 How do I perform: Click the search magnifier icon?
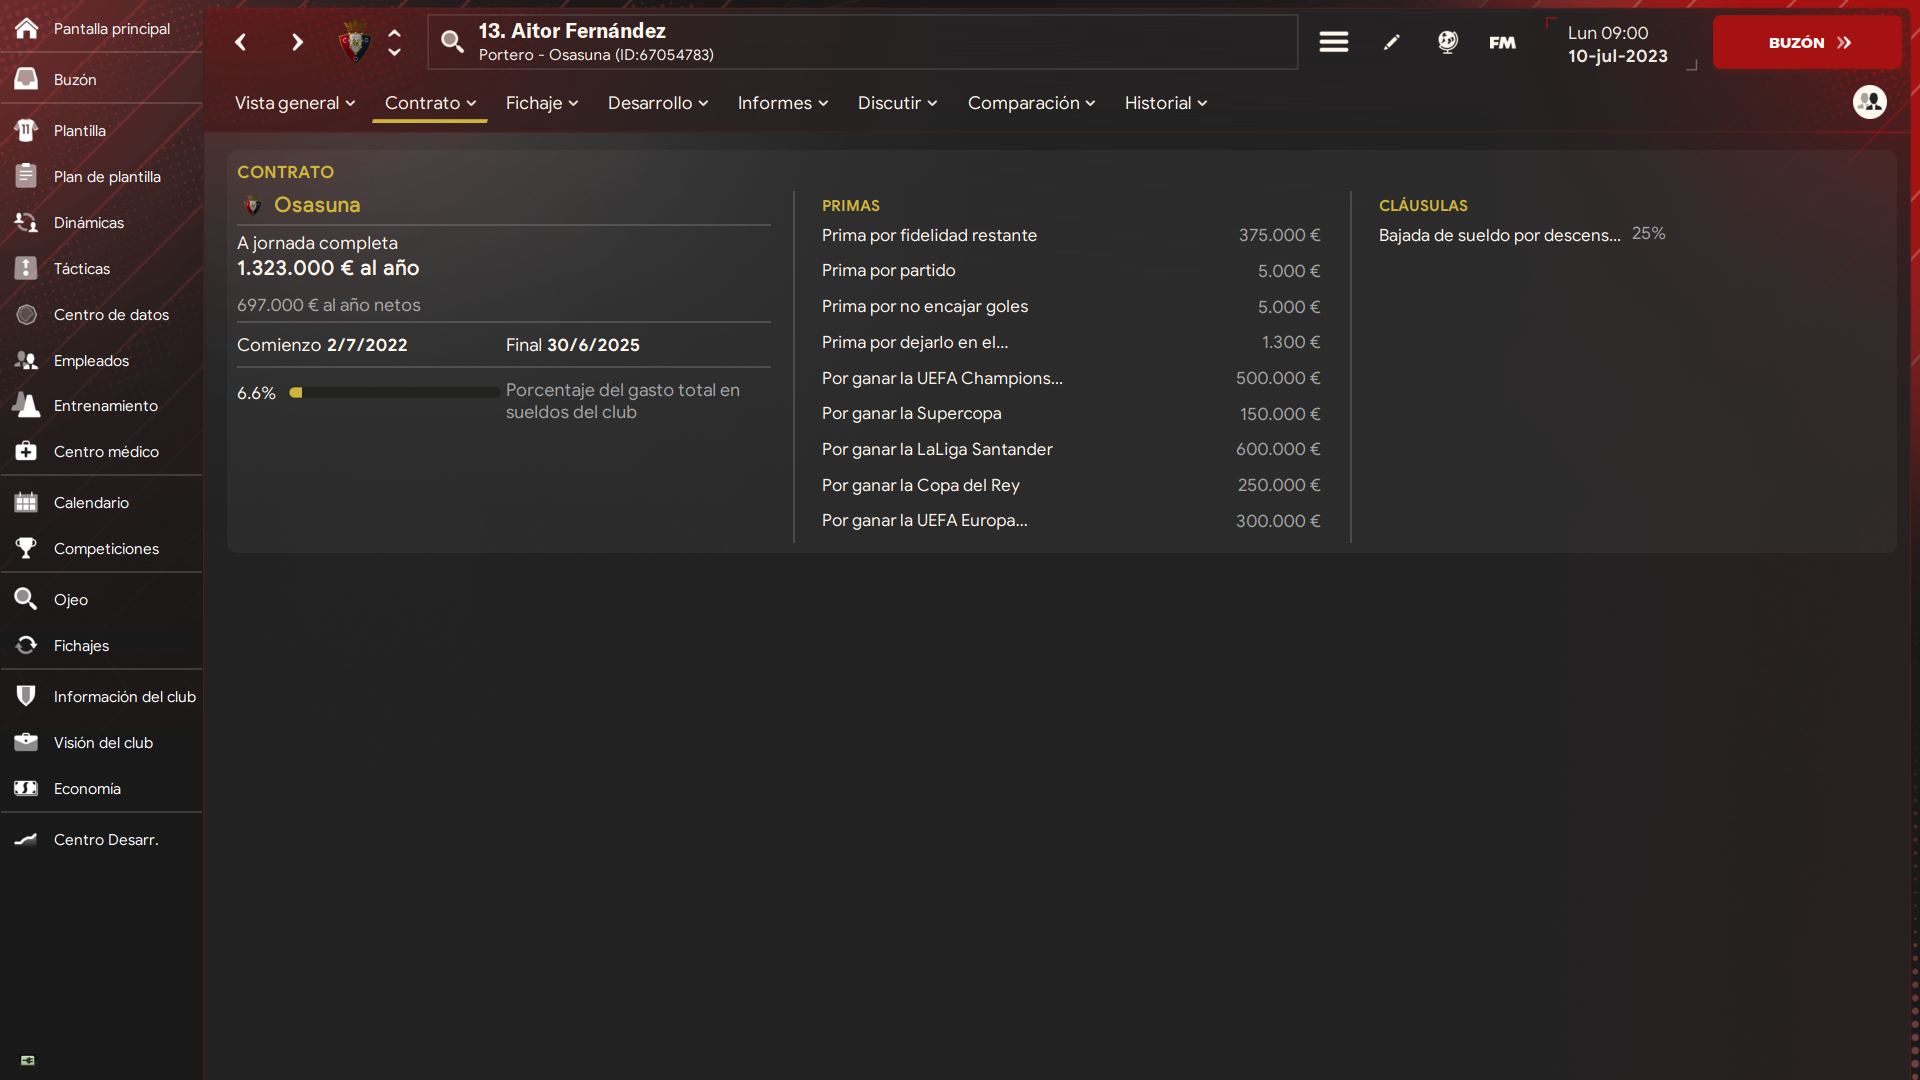[x=452, y=42]
